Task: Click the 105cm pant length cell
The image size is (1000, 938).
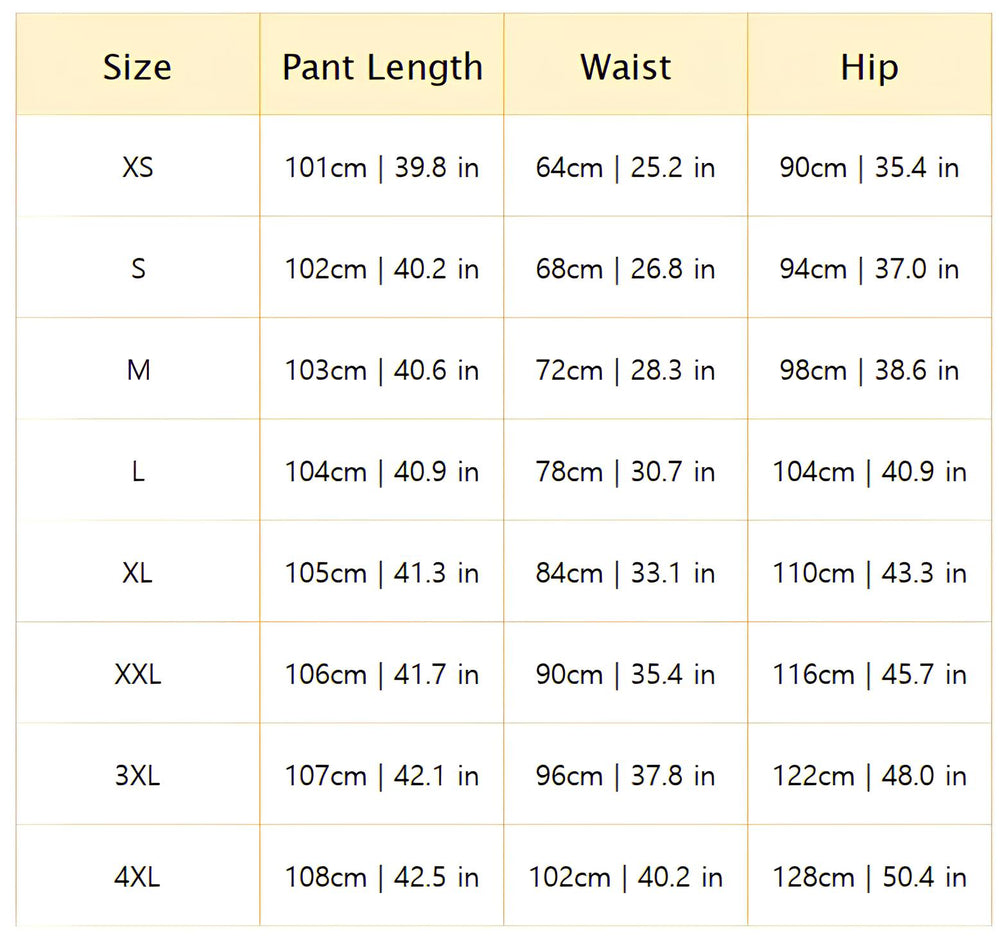Action: 382,573
